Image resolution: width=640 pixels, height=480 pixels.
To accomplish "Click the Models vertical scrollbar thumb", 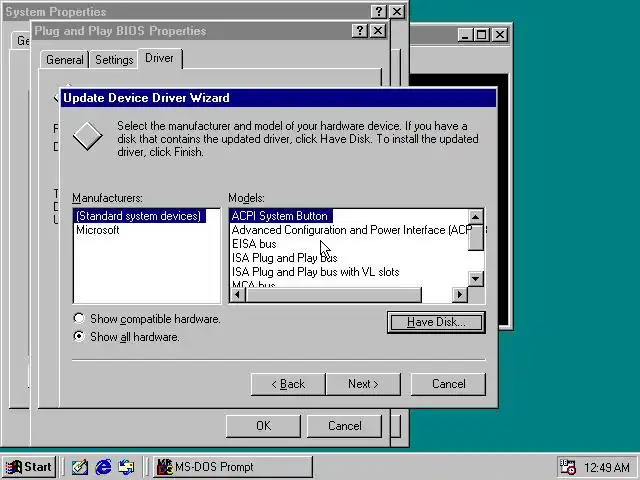I will pyautogui.click(x=476, y=237).
